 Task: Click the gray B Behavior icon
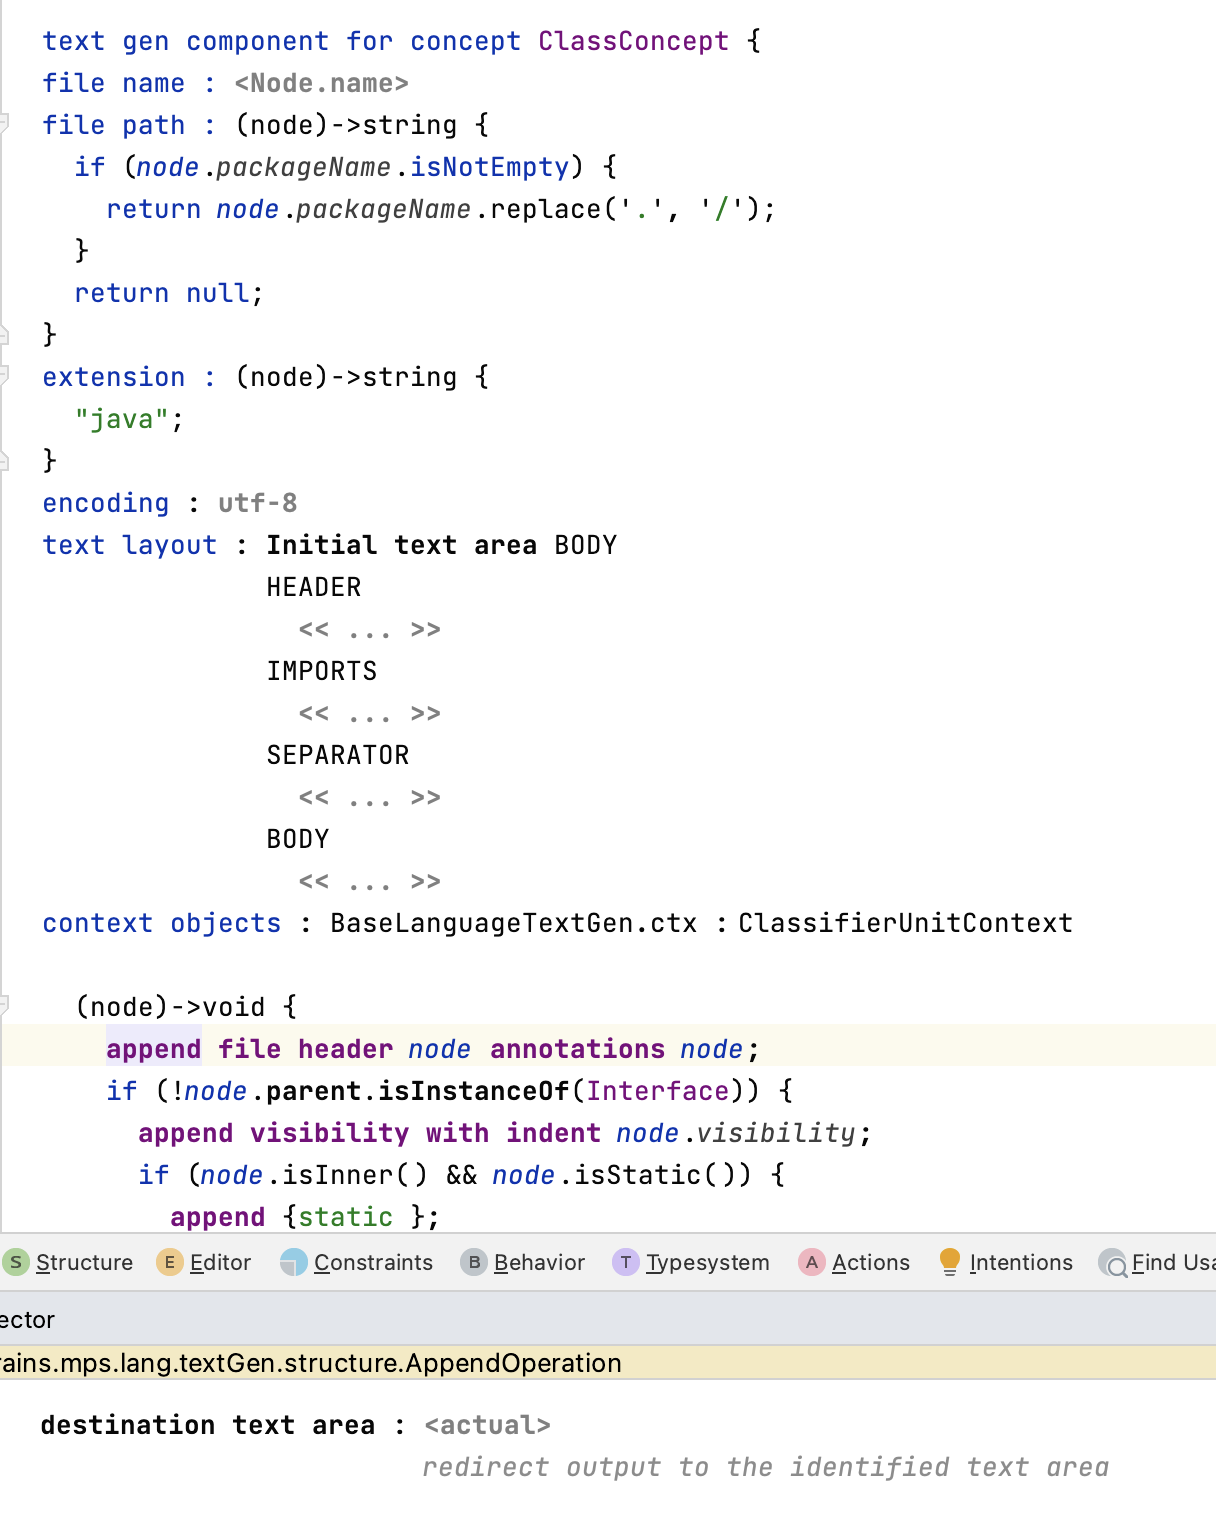point(474,1262)
